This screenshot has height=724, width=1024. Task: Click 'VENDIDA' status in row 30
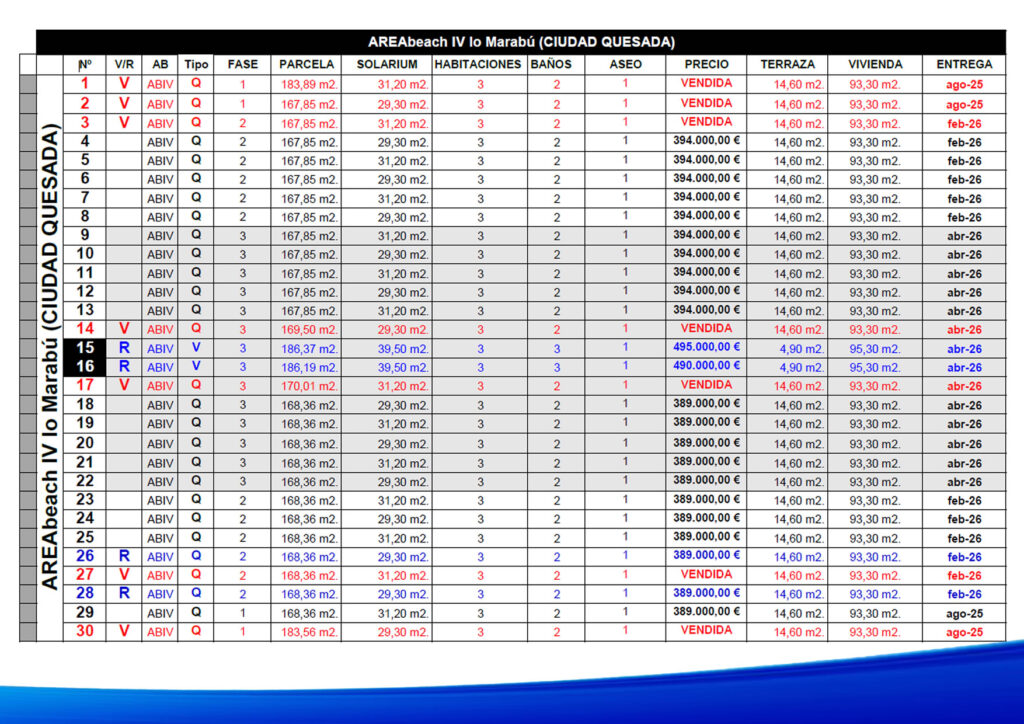[706, 630]
